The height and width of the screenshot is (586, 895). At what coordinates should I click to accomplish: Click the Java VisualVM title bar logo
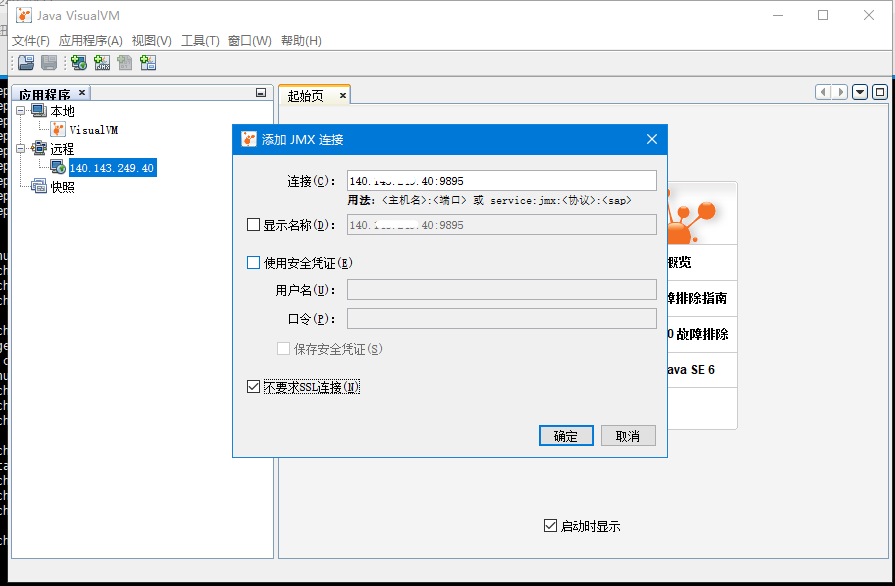pyautogui.click(x=23, y=15)
